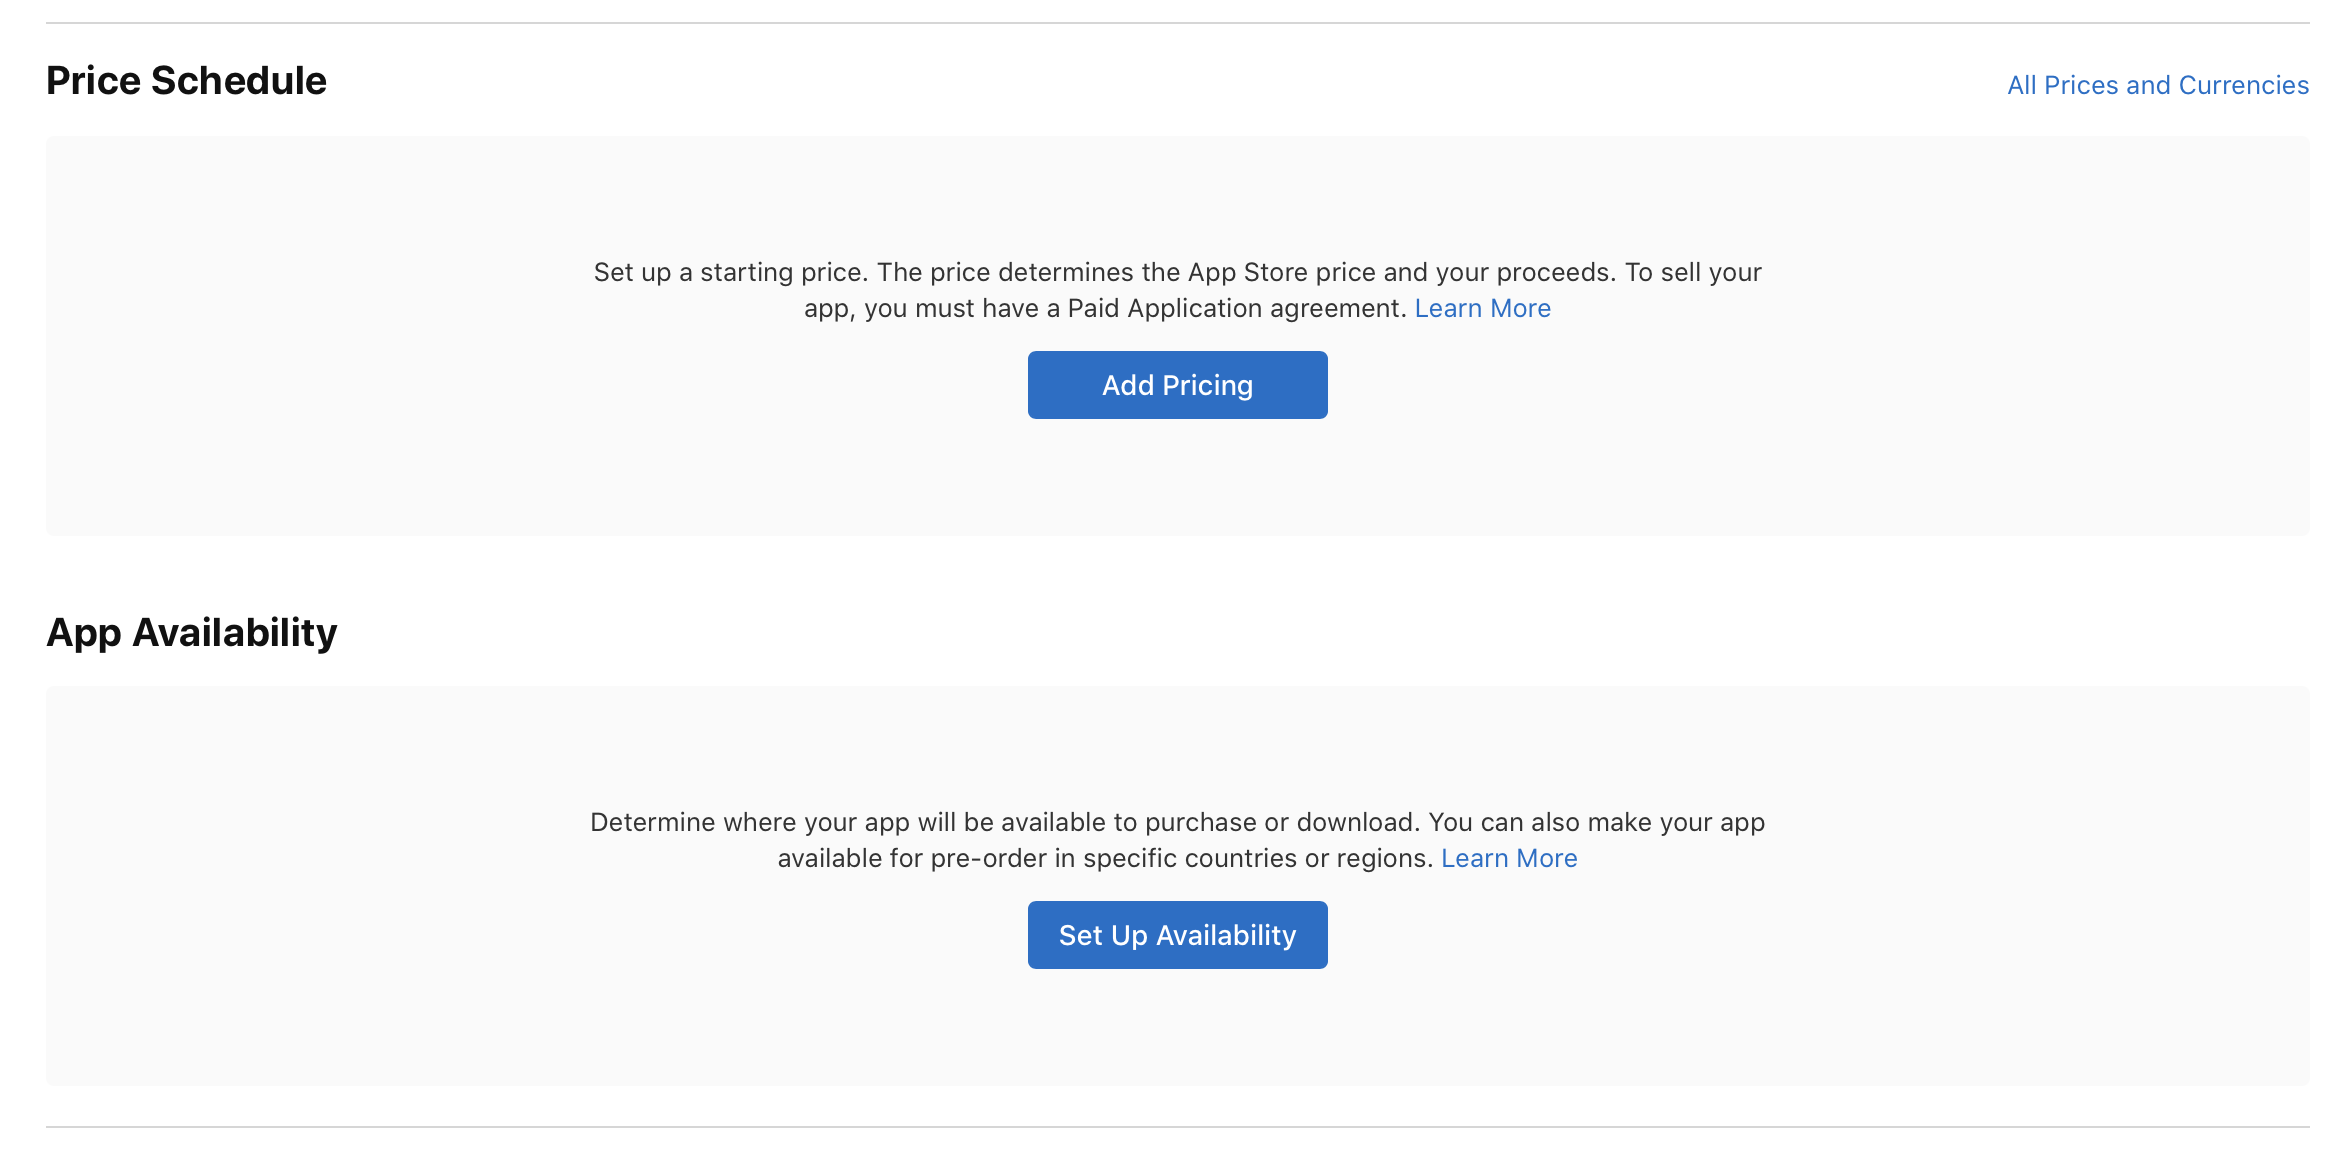Click the App Availability heading
2352x1150 pixels.
pos(191,633)
